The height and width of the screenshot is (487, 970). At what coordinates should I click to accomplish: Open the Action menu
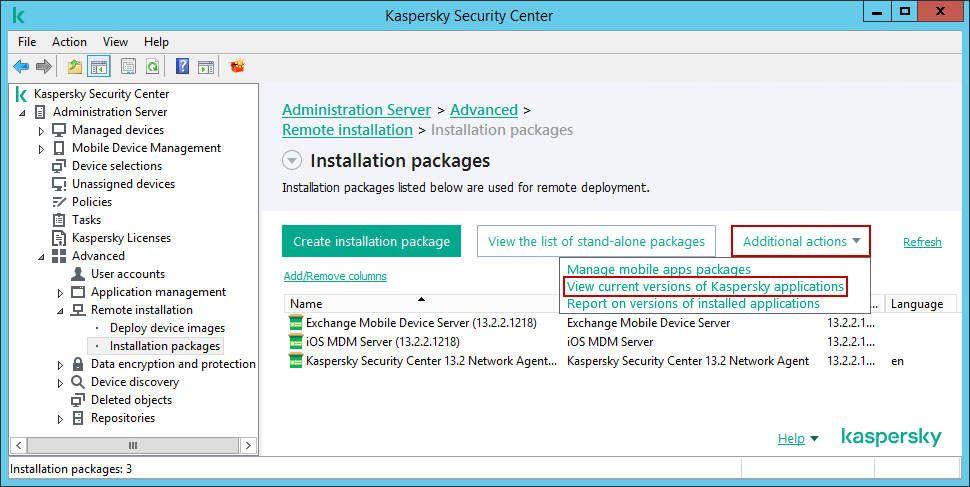point(69,42)
